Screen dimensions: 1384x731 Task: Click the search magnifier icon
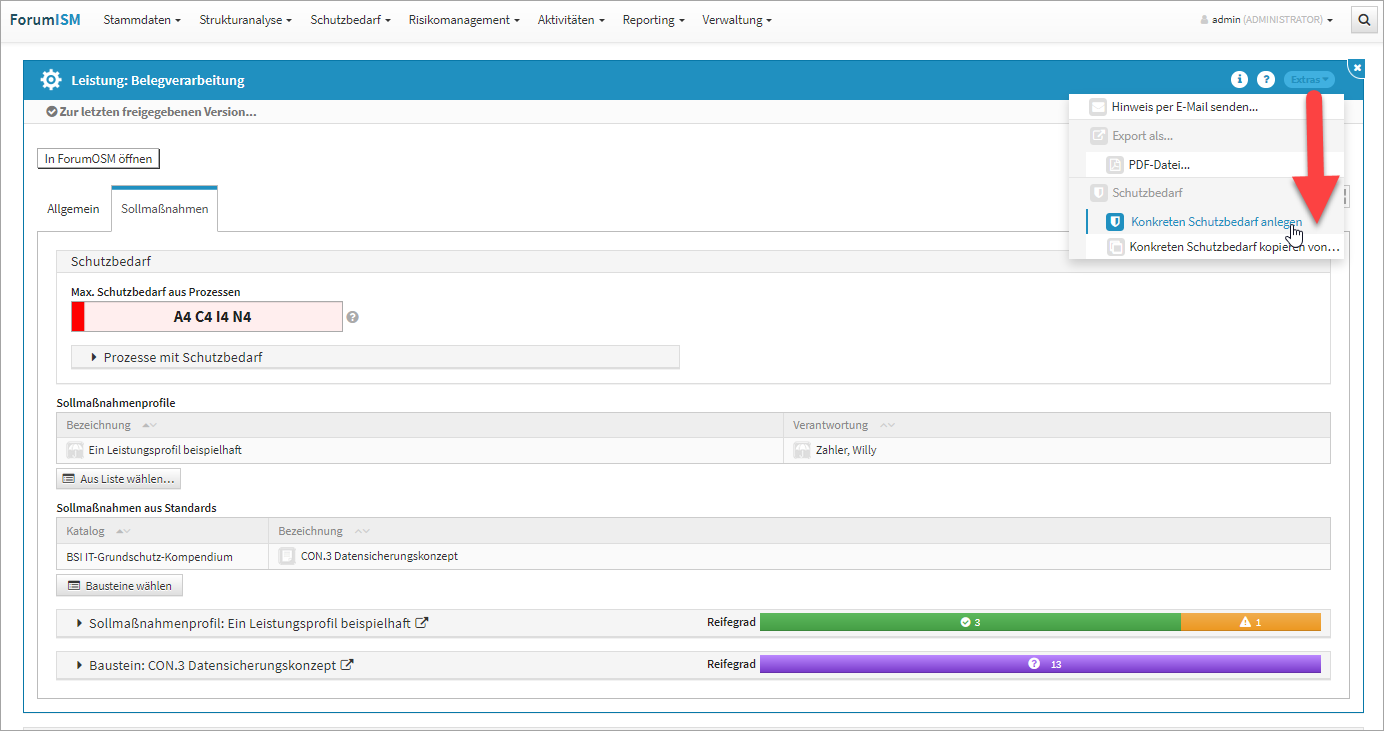tap(1364, 20)
